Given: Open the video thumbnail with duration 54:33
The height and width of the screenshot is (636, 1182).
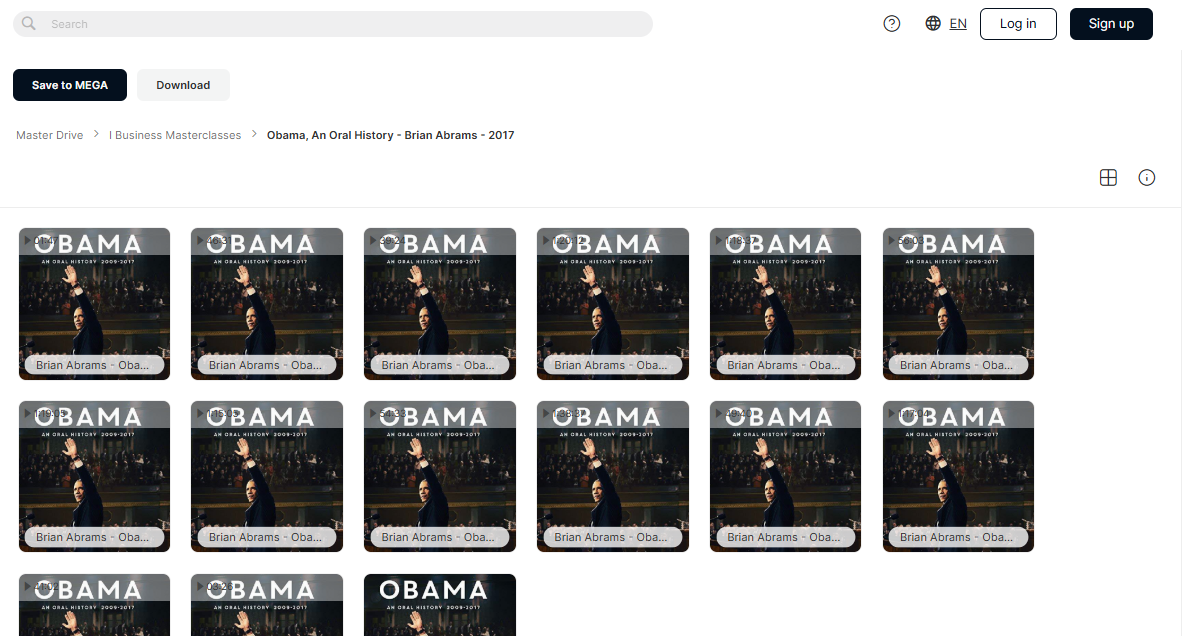Looking at the screenshot, I should coord(439,476).
